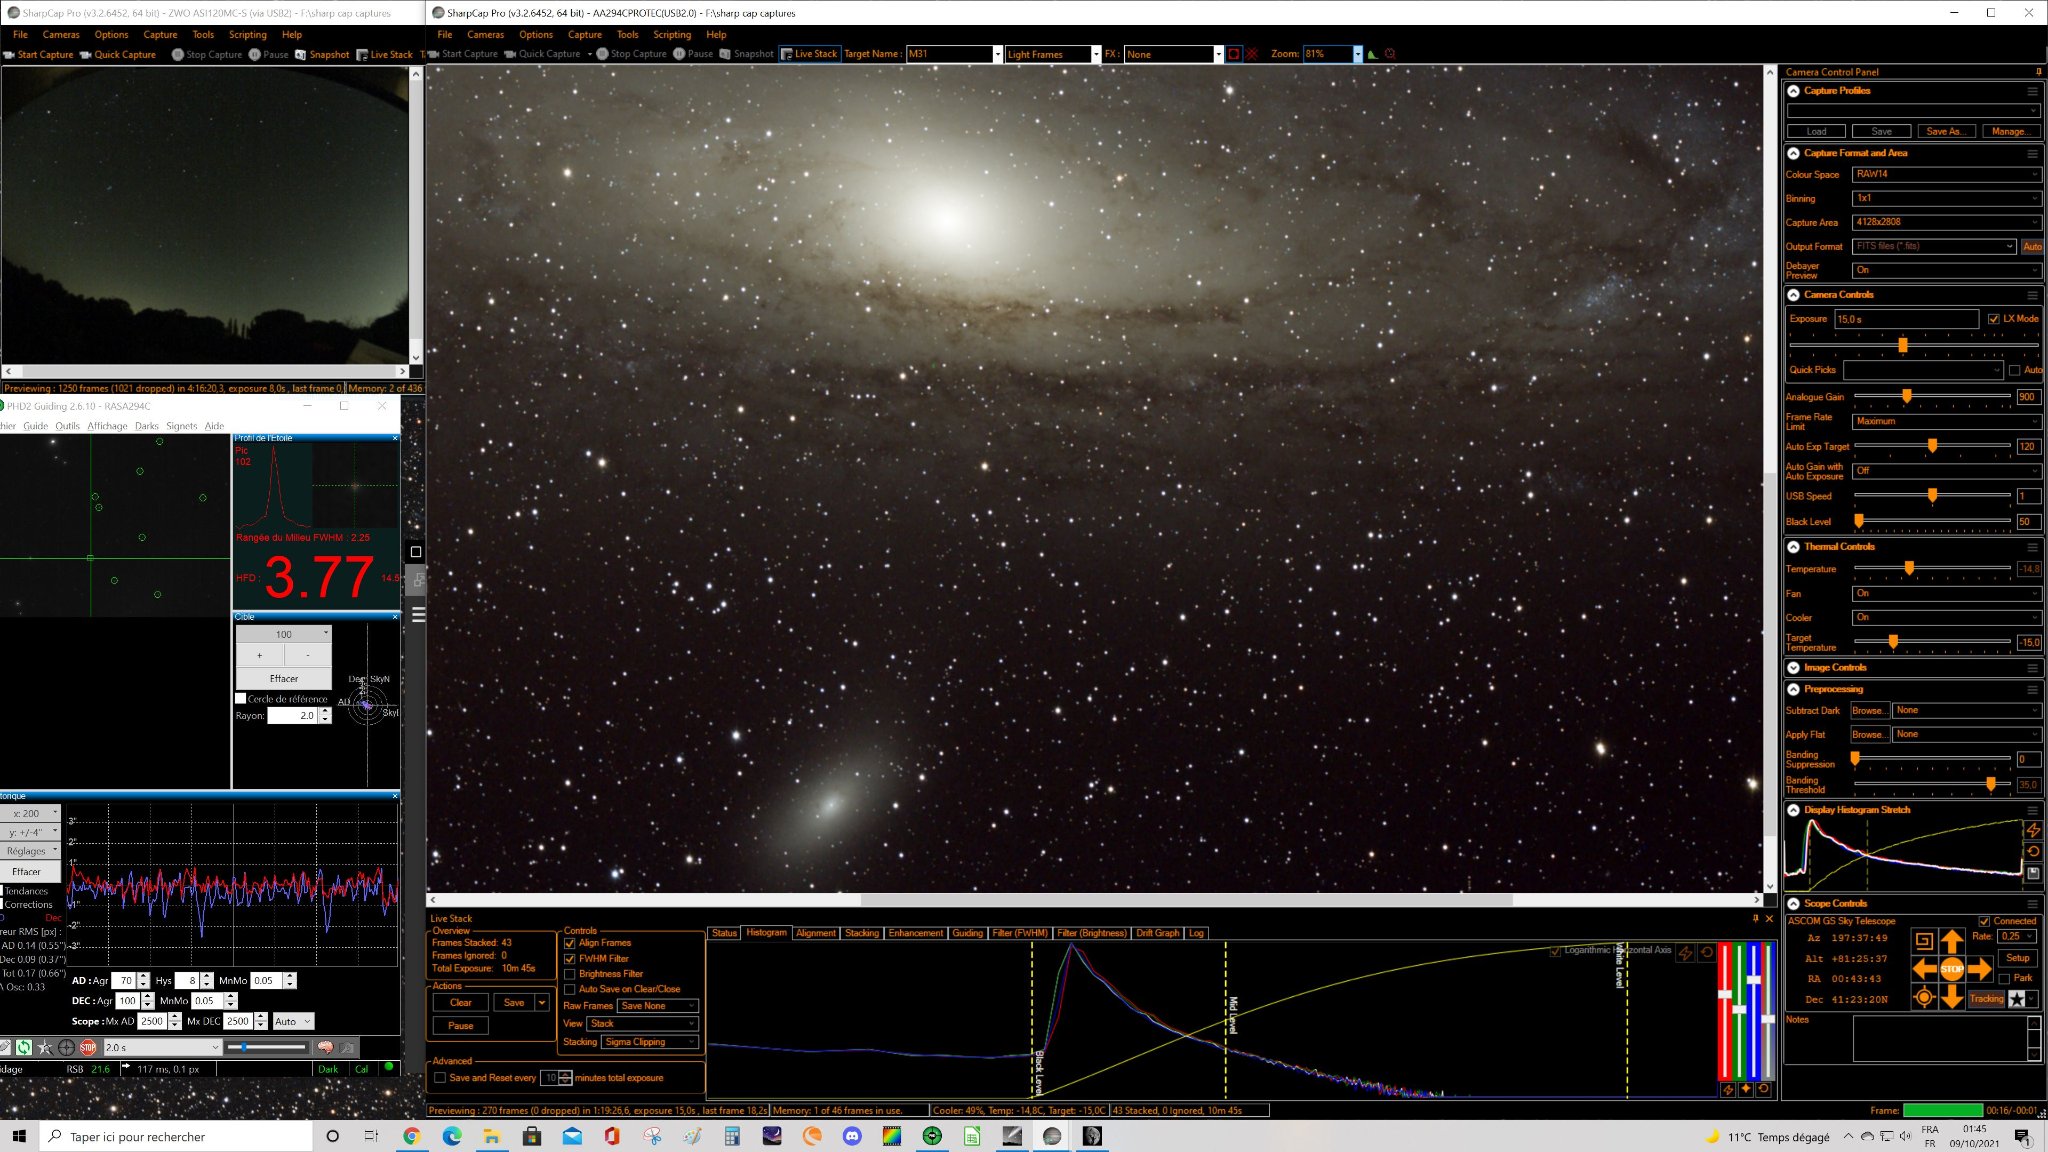This screenshot has width=2048, height=1152.
Task: Click the scope Setup button
Action: coord(2018,958)
